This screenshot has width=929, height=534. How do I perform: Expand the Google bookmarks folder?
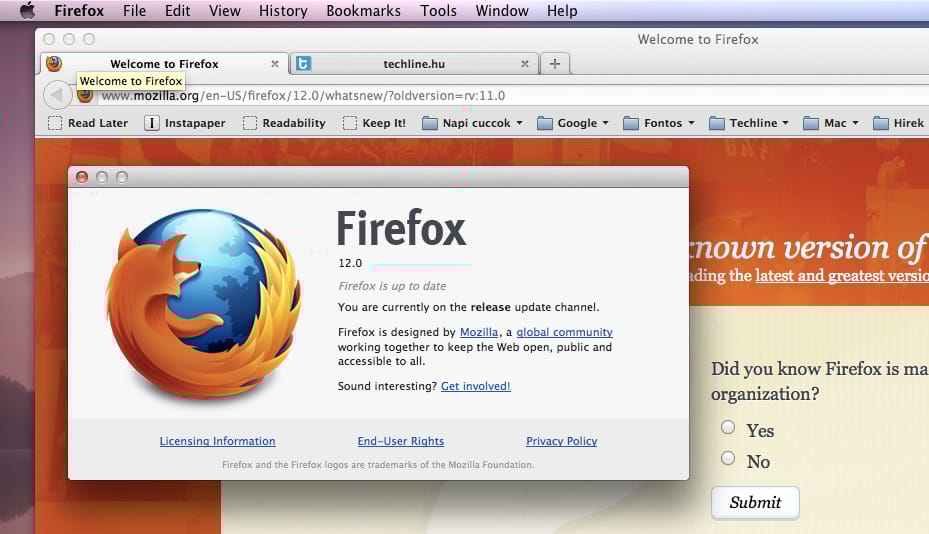572,123
